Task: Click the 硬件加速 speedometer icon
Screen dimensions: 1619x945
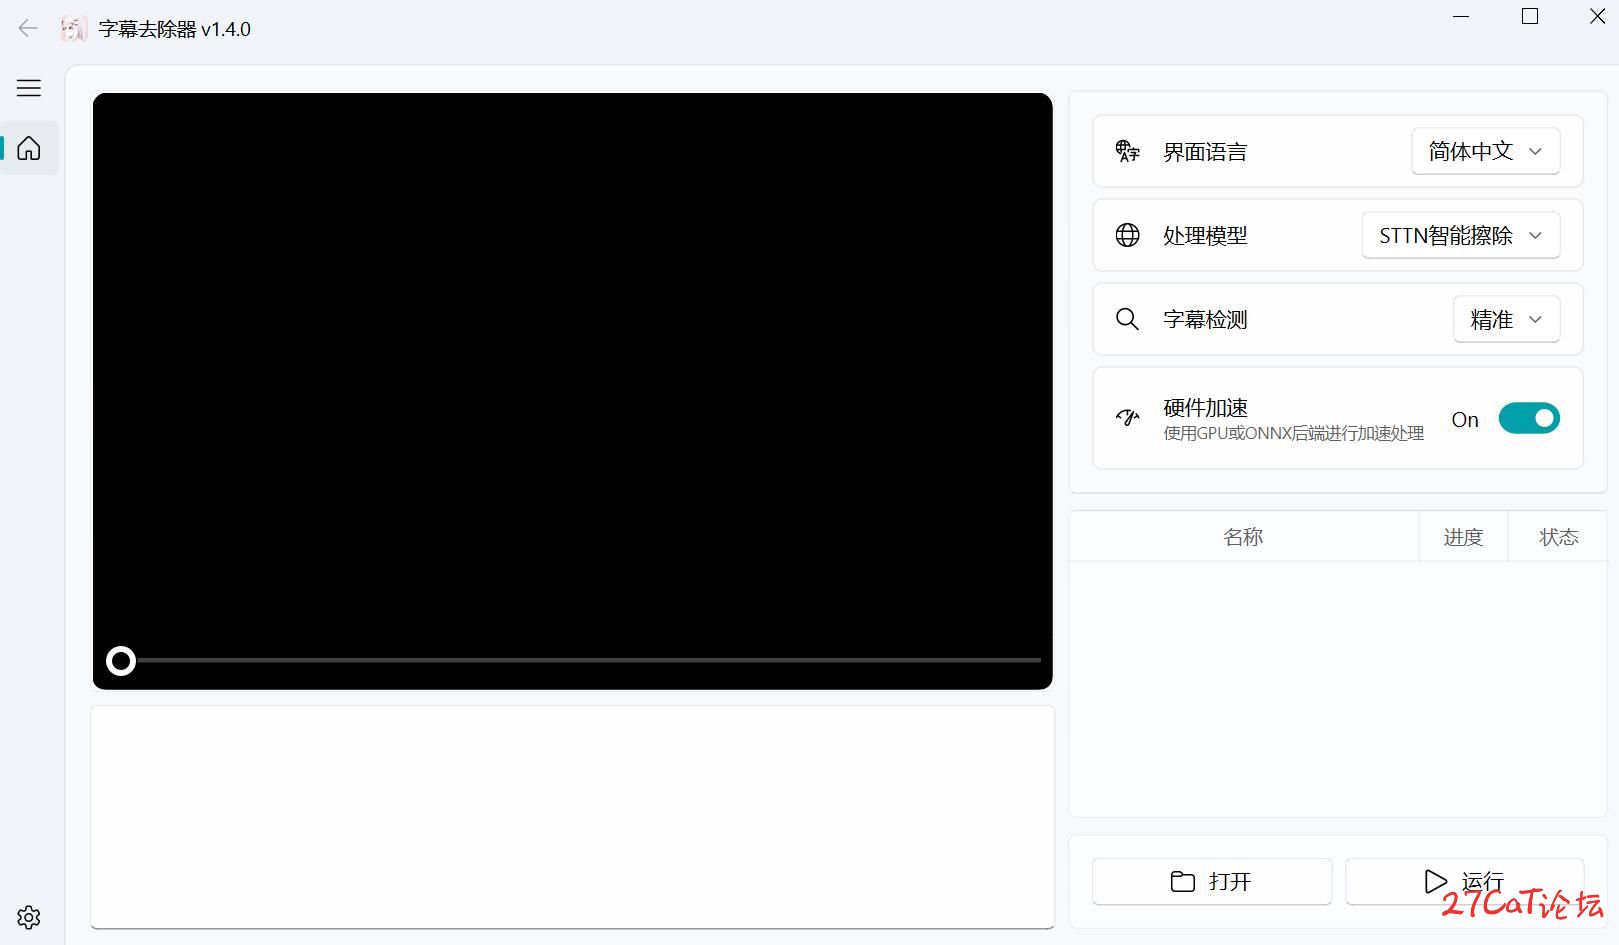Action: click(x=1127, y=418)
